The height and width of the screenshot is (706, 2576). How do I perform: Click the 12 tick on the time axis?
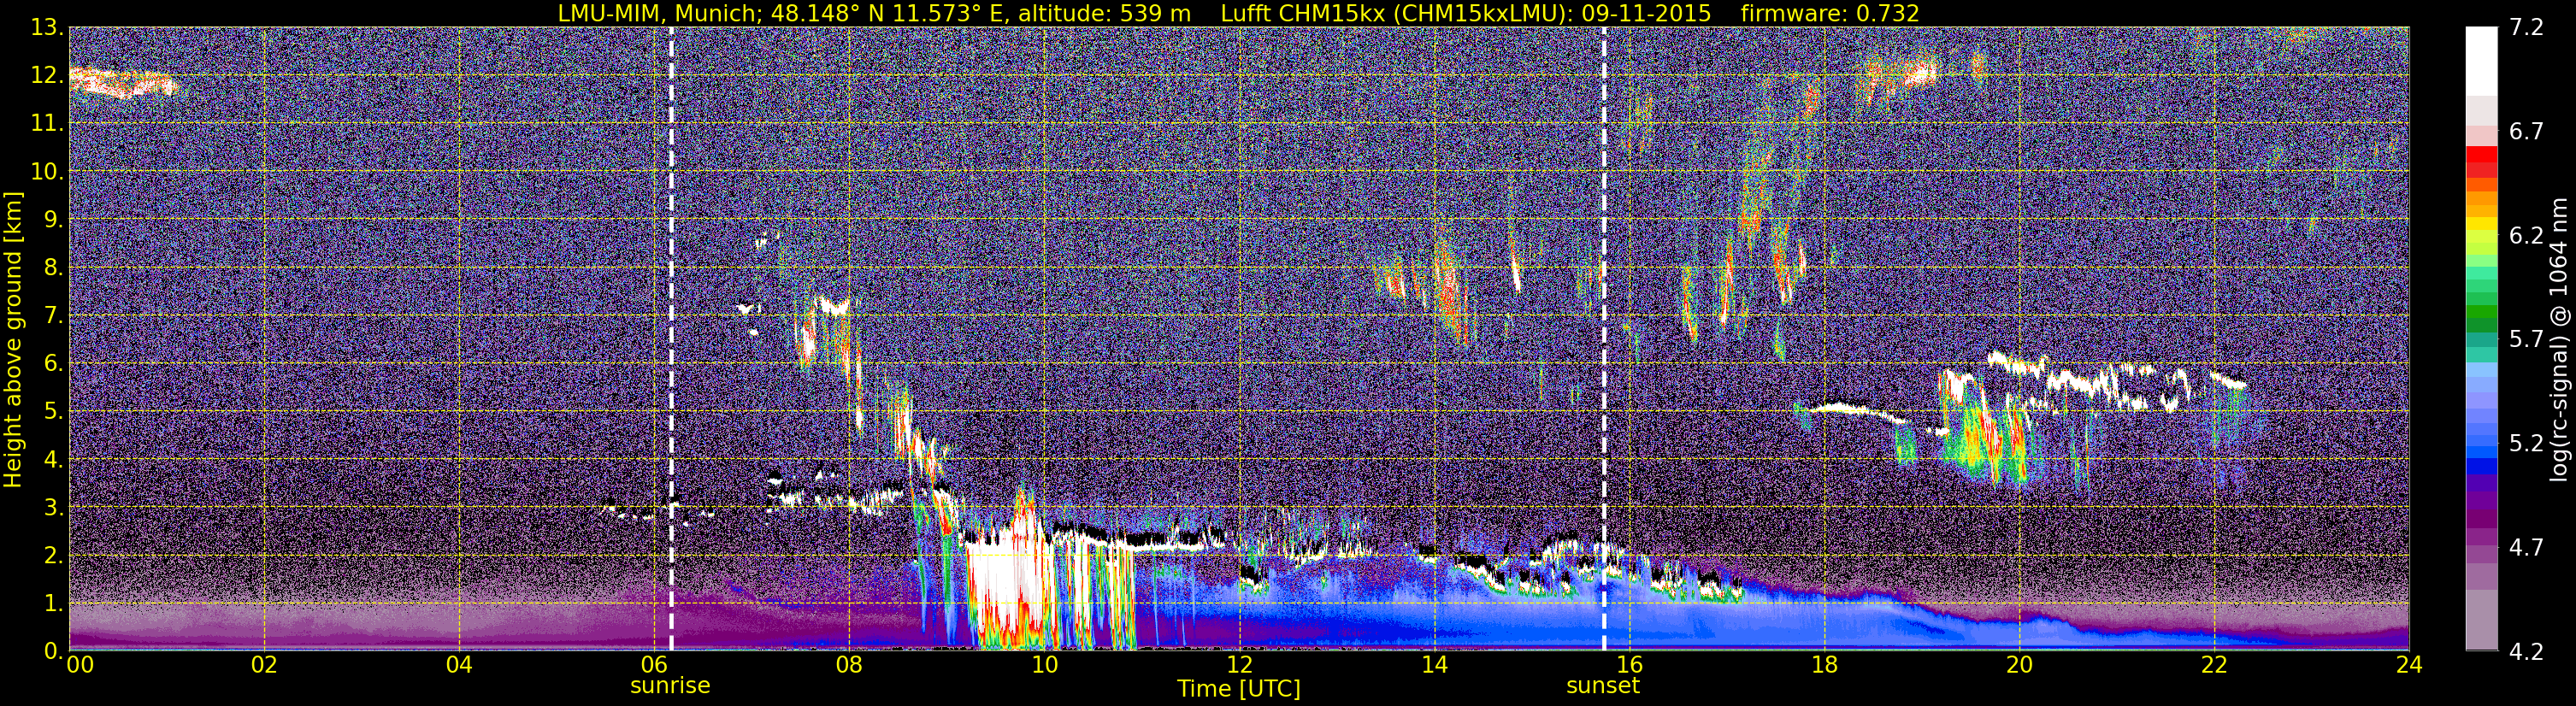point(1239,665)
